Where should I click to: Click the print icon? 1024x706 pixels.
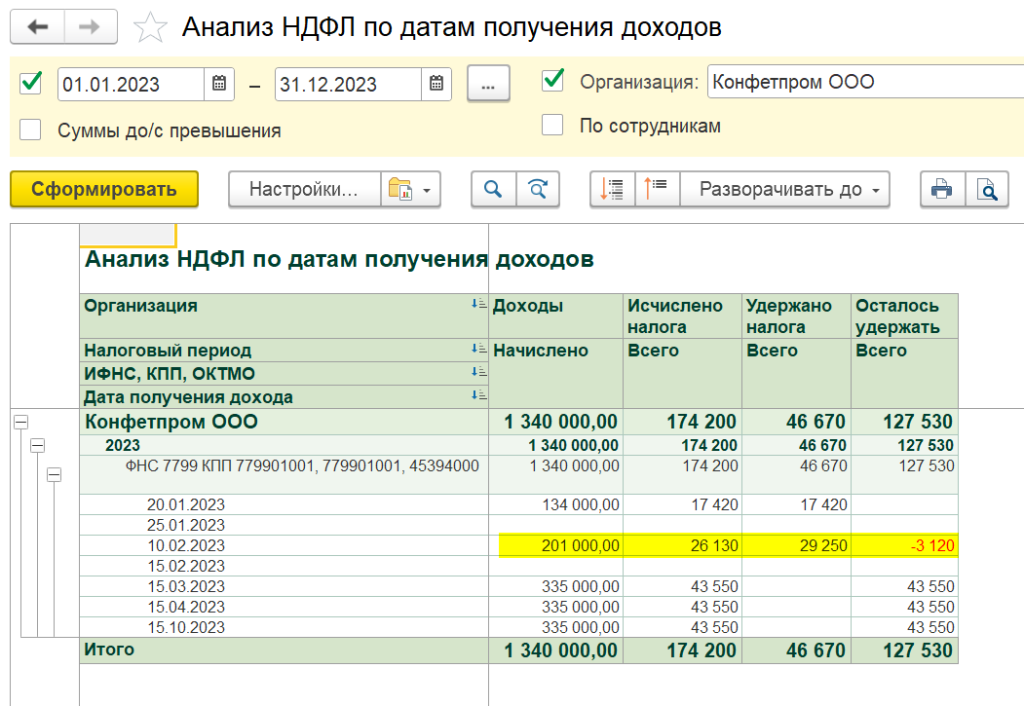click(x=941, y=189)
